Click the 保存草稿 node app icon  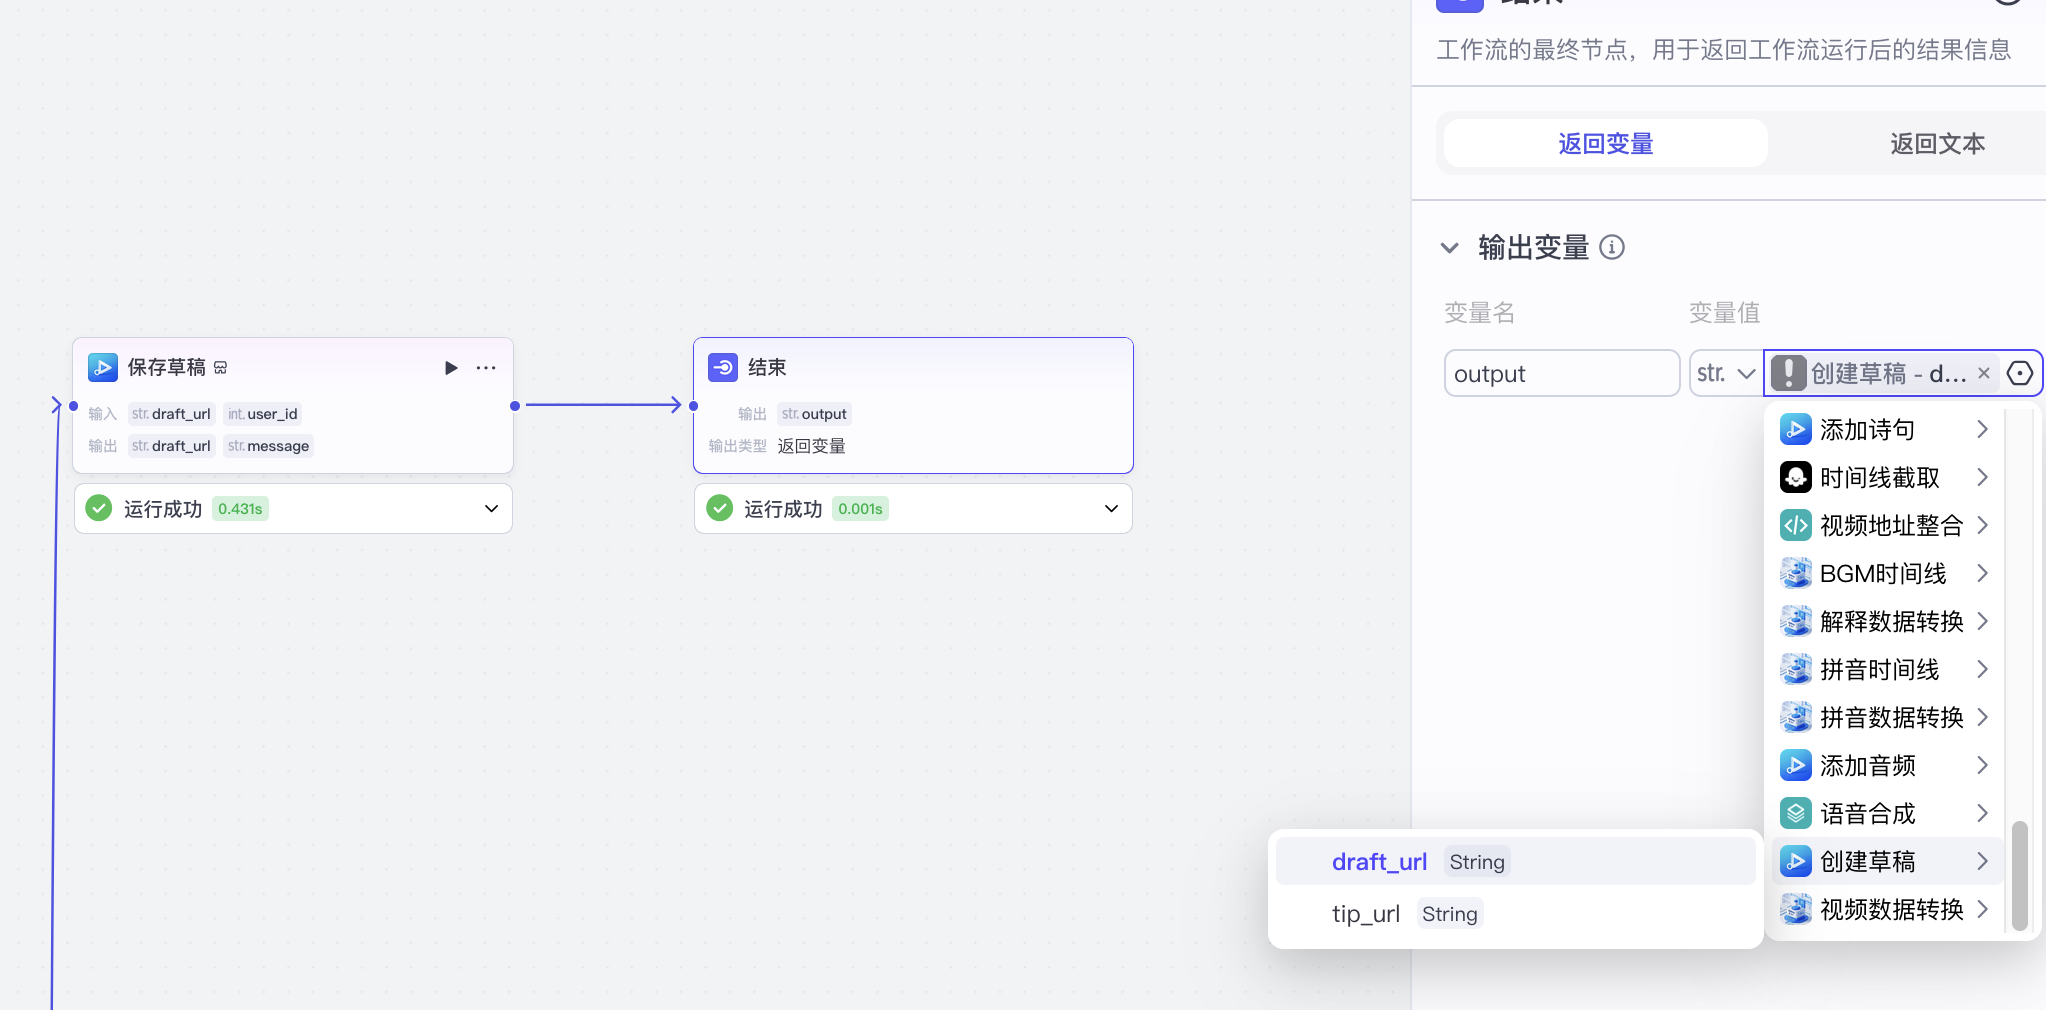pyautogui.click(x=103, y=368)
